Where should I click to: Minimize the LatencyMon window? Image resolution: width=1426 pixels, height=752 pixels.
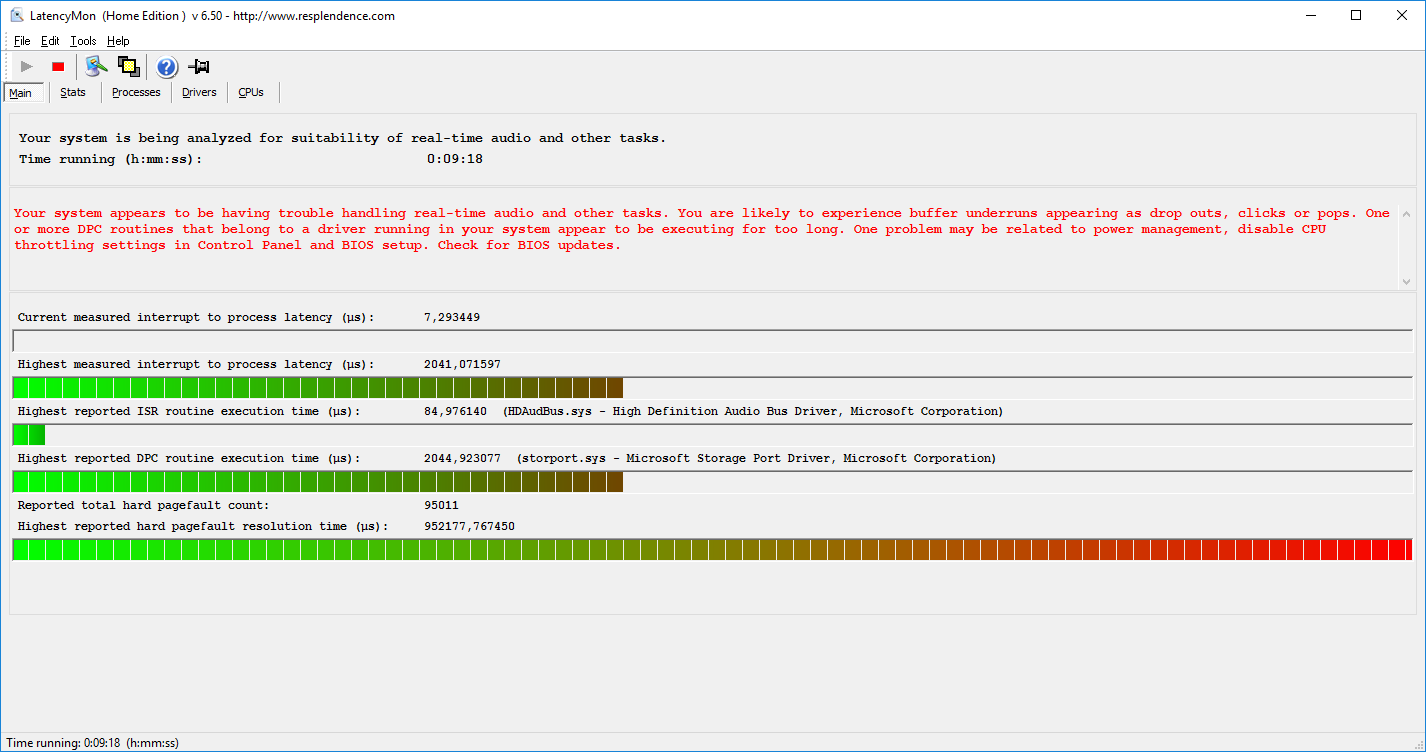1311,16
